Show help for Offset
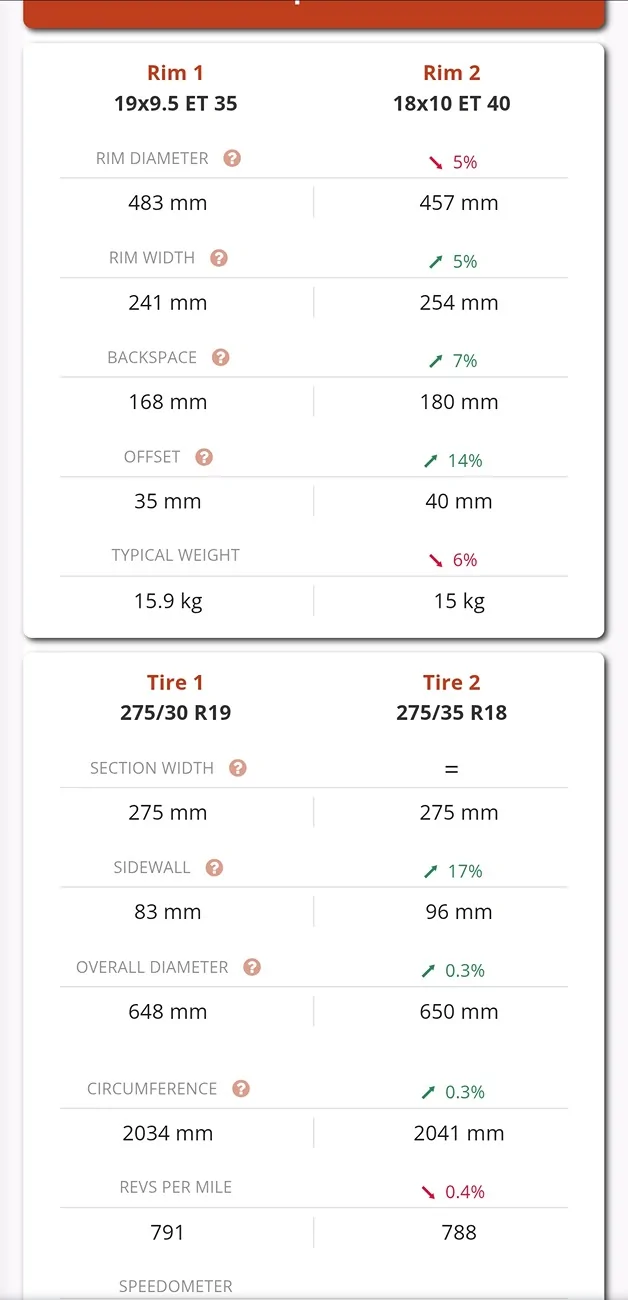628x1300 pixels. point(204,457)
